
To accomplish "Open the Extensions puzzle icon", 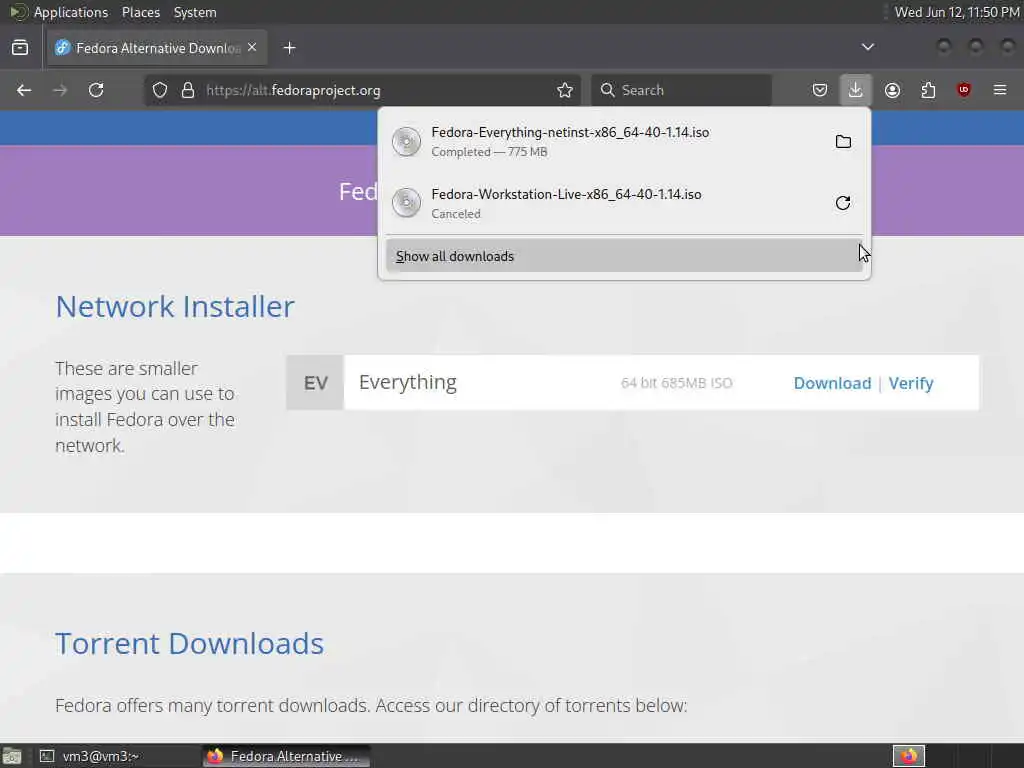I will (928, 90).
